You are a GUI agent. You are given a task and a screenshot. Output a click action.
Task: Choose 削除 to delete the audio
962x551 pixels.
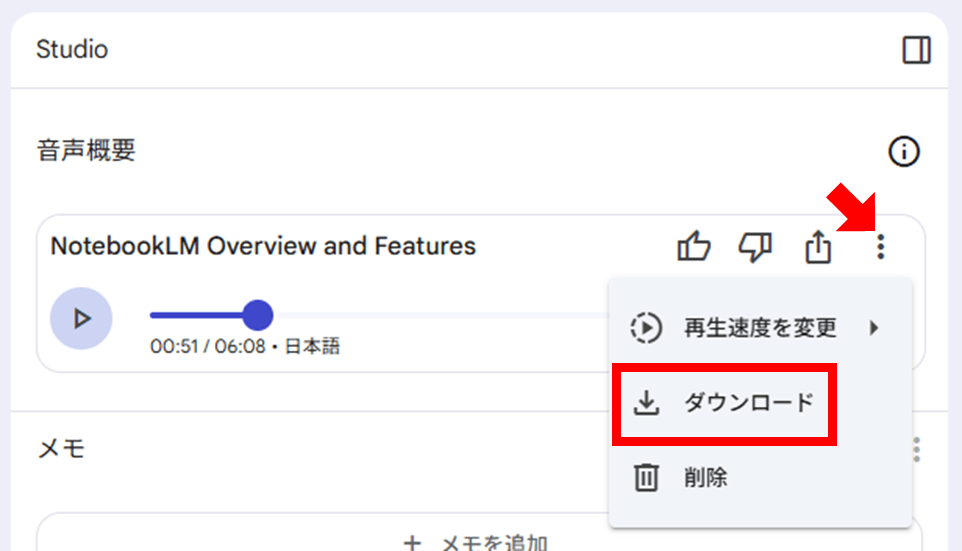(760, 477)
